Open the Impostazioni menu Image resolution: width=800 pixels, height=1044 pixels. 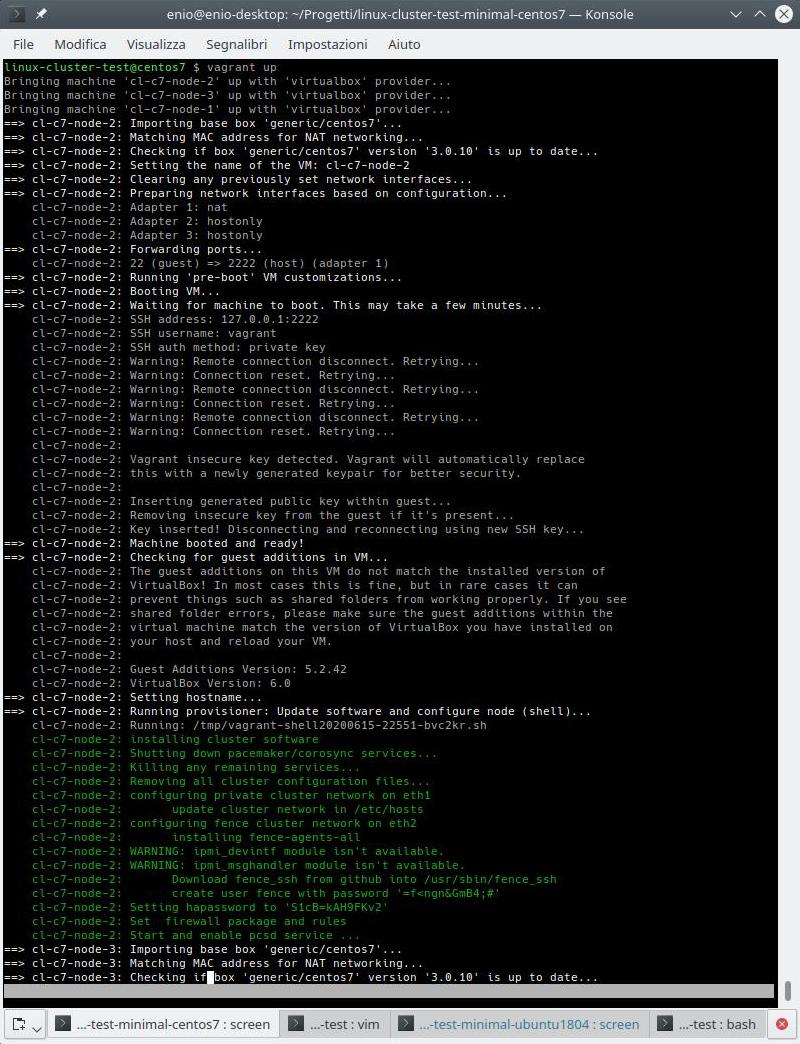[327, 44]
